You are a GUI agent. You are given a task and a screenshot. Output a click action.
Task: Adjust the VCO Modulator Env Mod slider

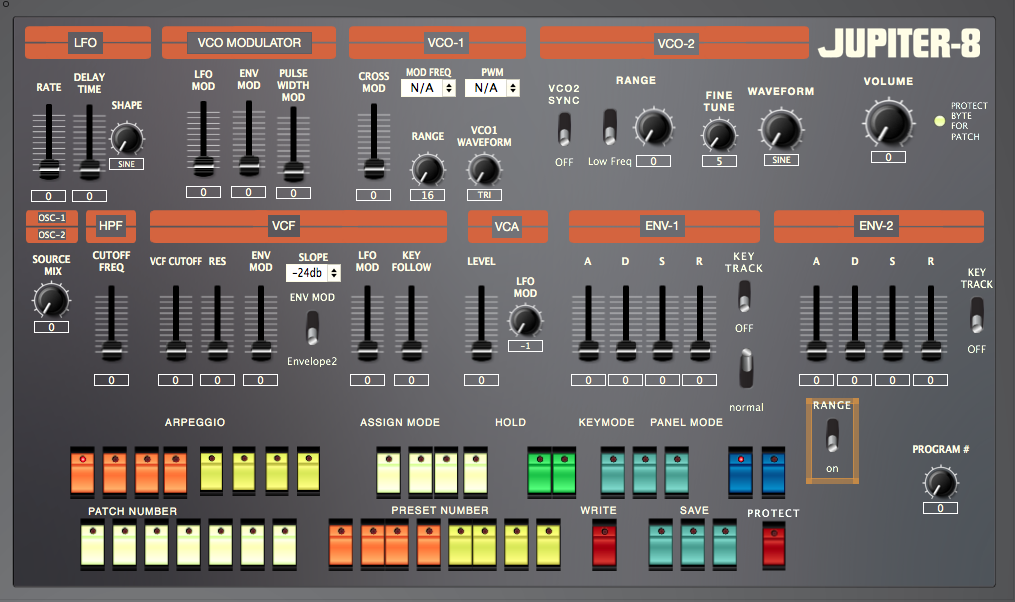(249, 166)
